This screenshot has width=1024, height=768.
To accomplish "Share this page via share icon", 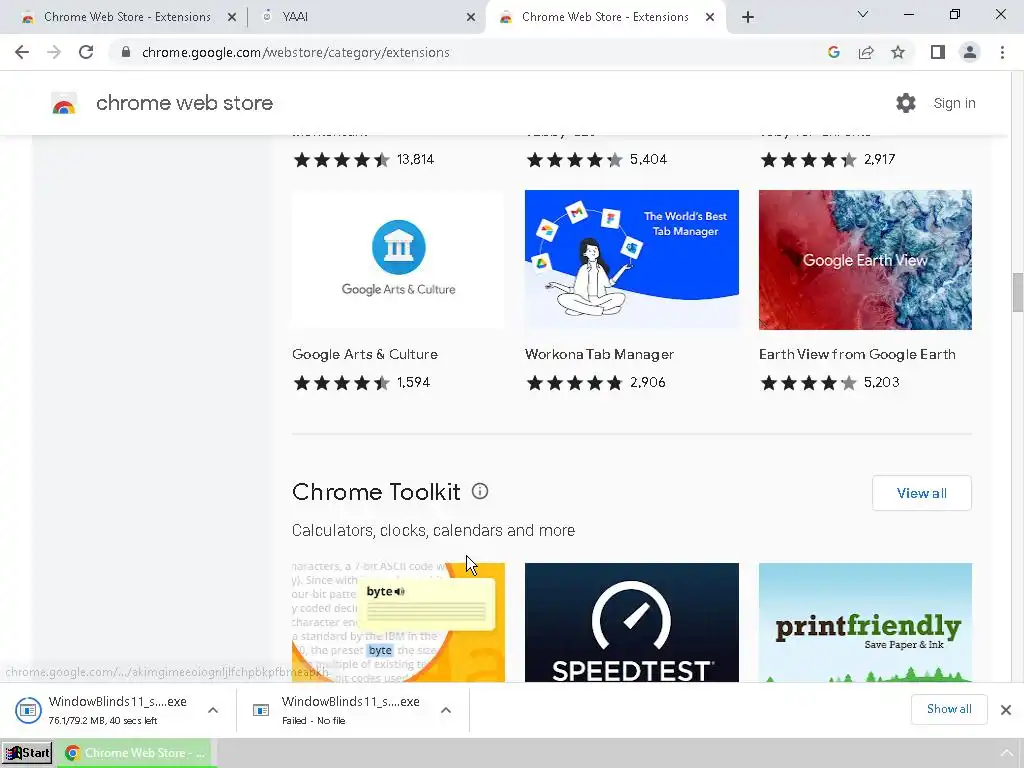I will tap(866, 52).
